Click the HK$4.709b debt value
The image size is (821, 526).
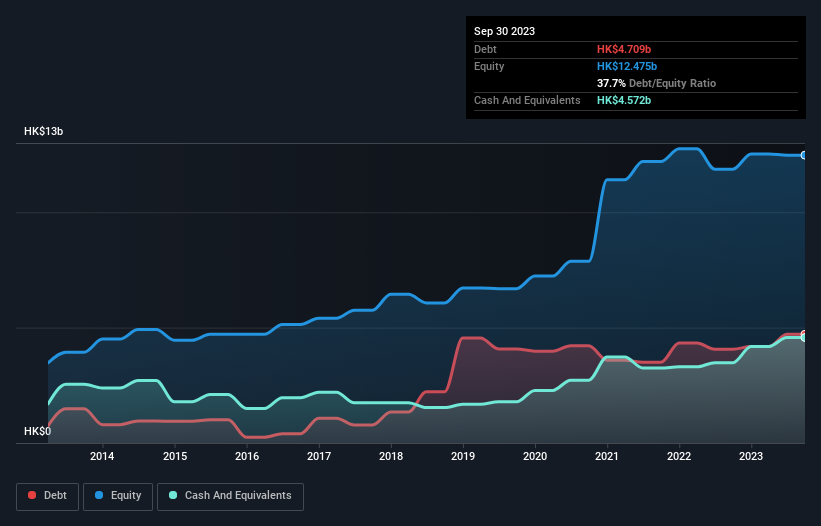[624, 49]
